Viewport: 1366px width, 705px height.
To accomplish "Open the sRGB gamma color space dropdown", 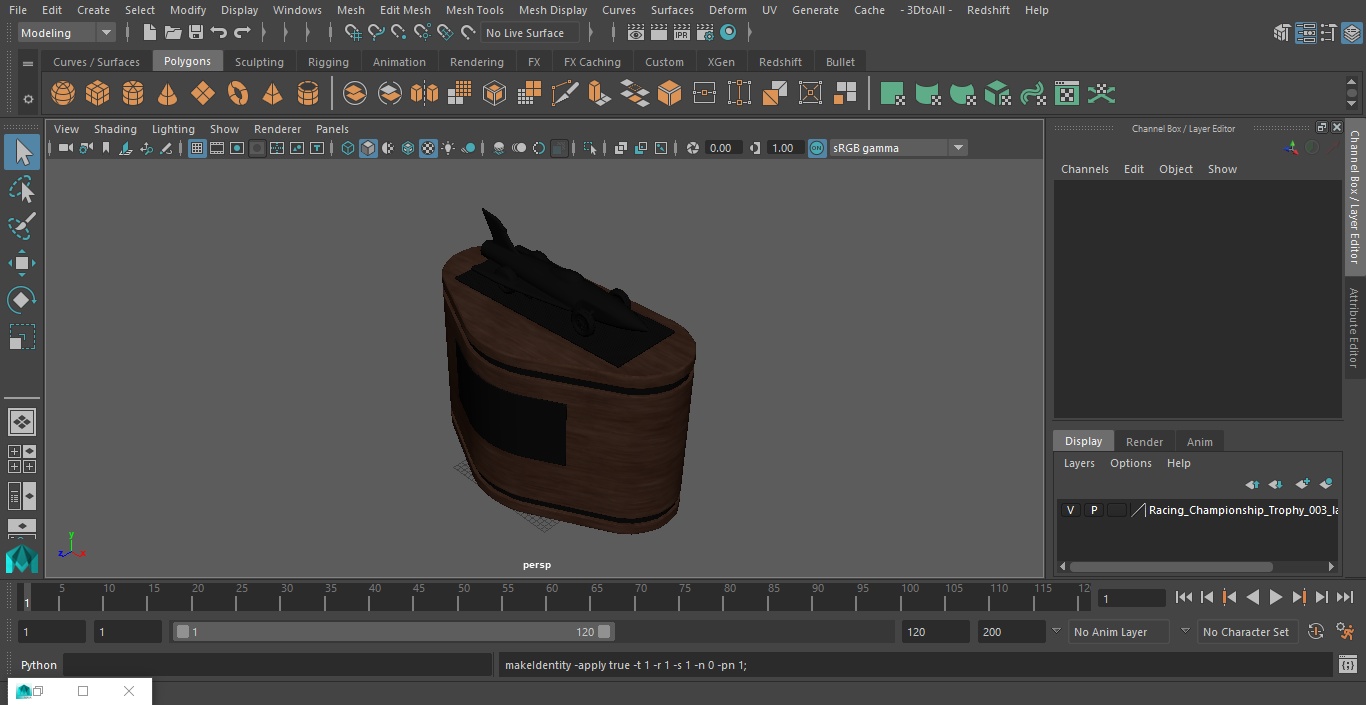I will tap(898, 148).
